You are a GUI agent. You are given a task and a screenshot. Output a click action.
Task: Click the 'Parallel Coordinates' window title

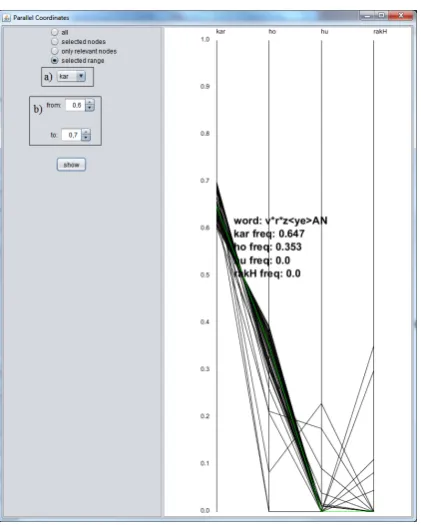41,18
